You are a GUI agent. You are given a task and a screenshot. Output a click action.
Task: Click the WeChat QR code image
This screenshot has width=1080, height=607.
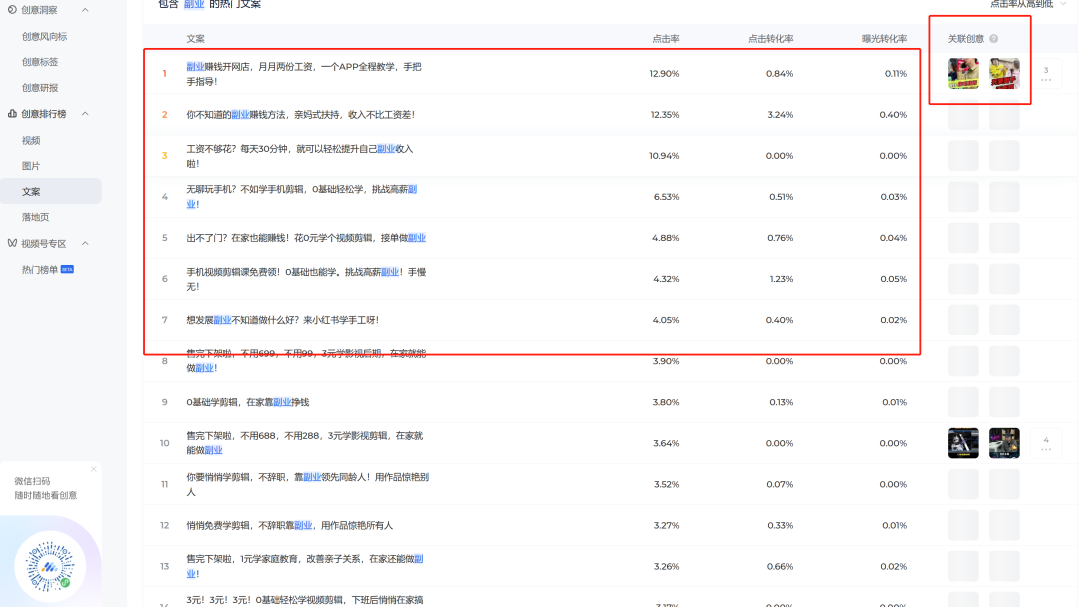(x=50, y=566)
